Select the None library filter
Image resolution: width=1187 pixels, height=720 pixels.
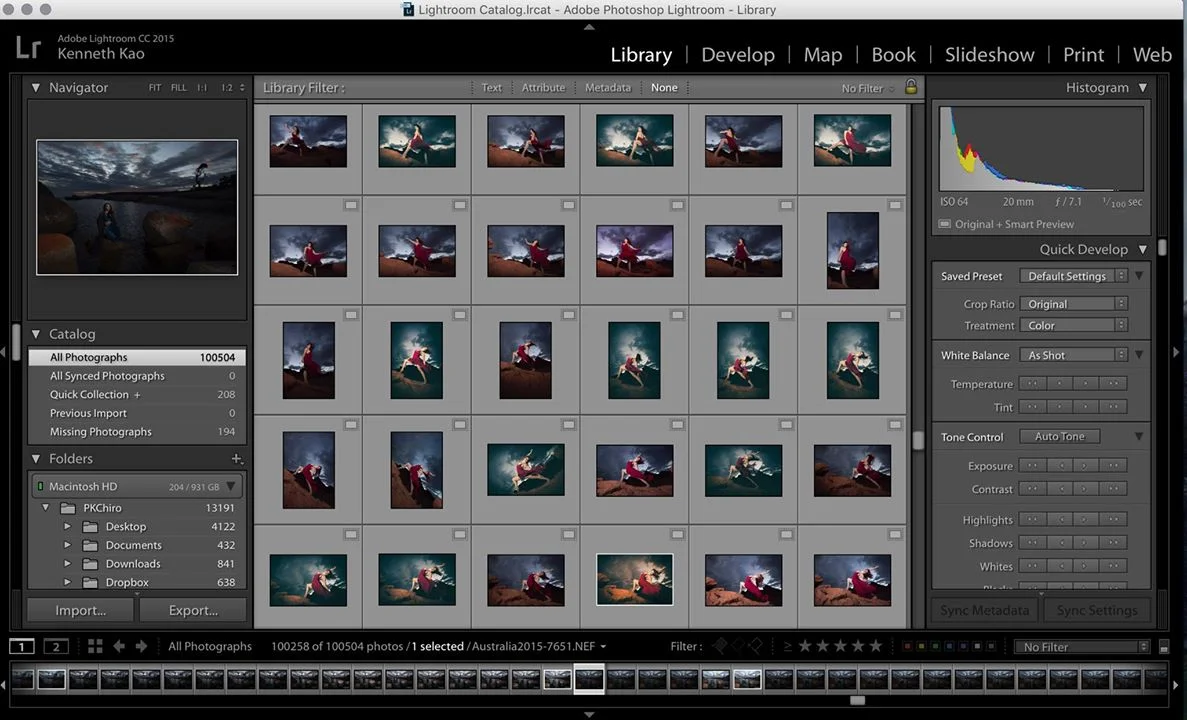coord(664,88)
